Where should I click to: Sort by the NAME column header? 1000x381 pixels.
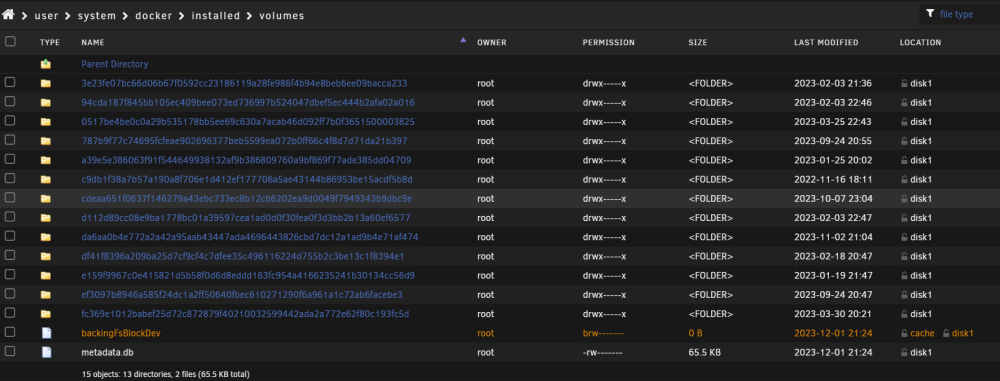point(93,43)
